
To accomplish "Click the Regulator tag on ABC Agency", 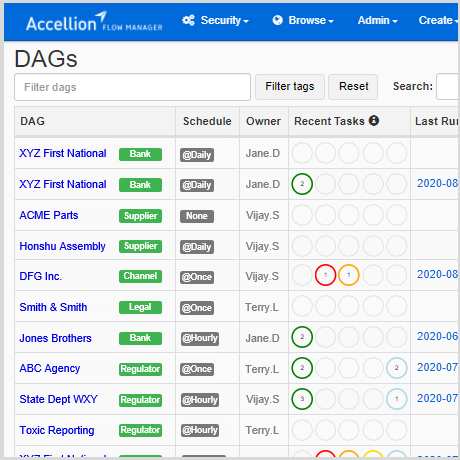I will (140, 369).
